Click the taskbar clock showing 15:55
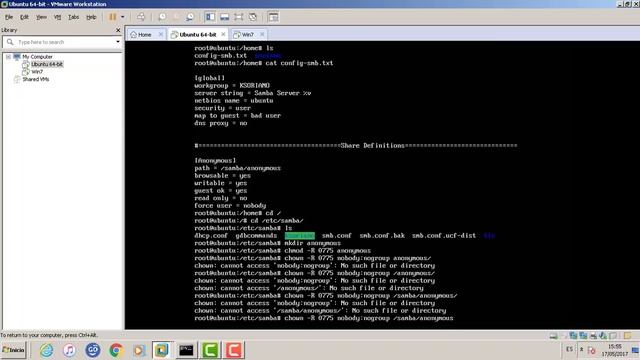The height and width of the screenshot is (360, 640). point(614,350)
